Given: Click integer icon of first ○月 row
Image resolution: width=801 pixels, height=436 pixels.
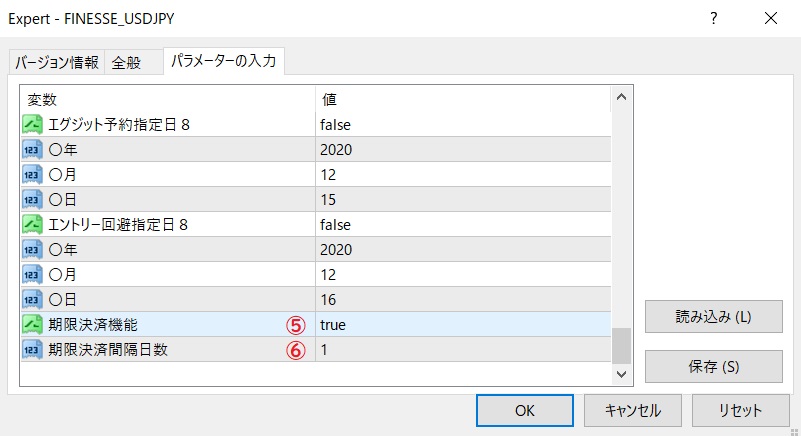Looking at the screenshot, I should [x=32, y=175].
